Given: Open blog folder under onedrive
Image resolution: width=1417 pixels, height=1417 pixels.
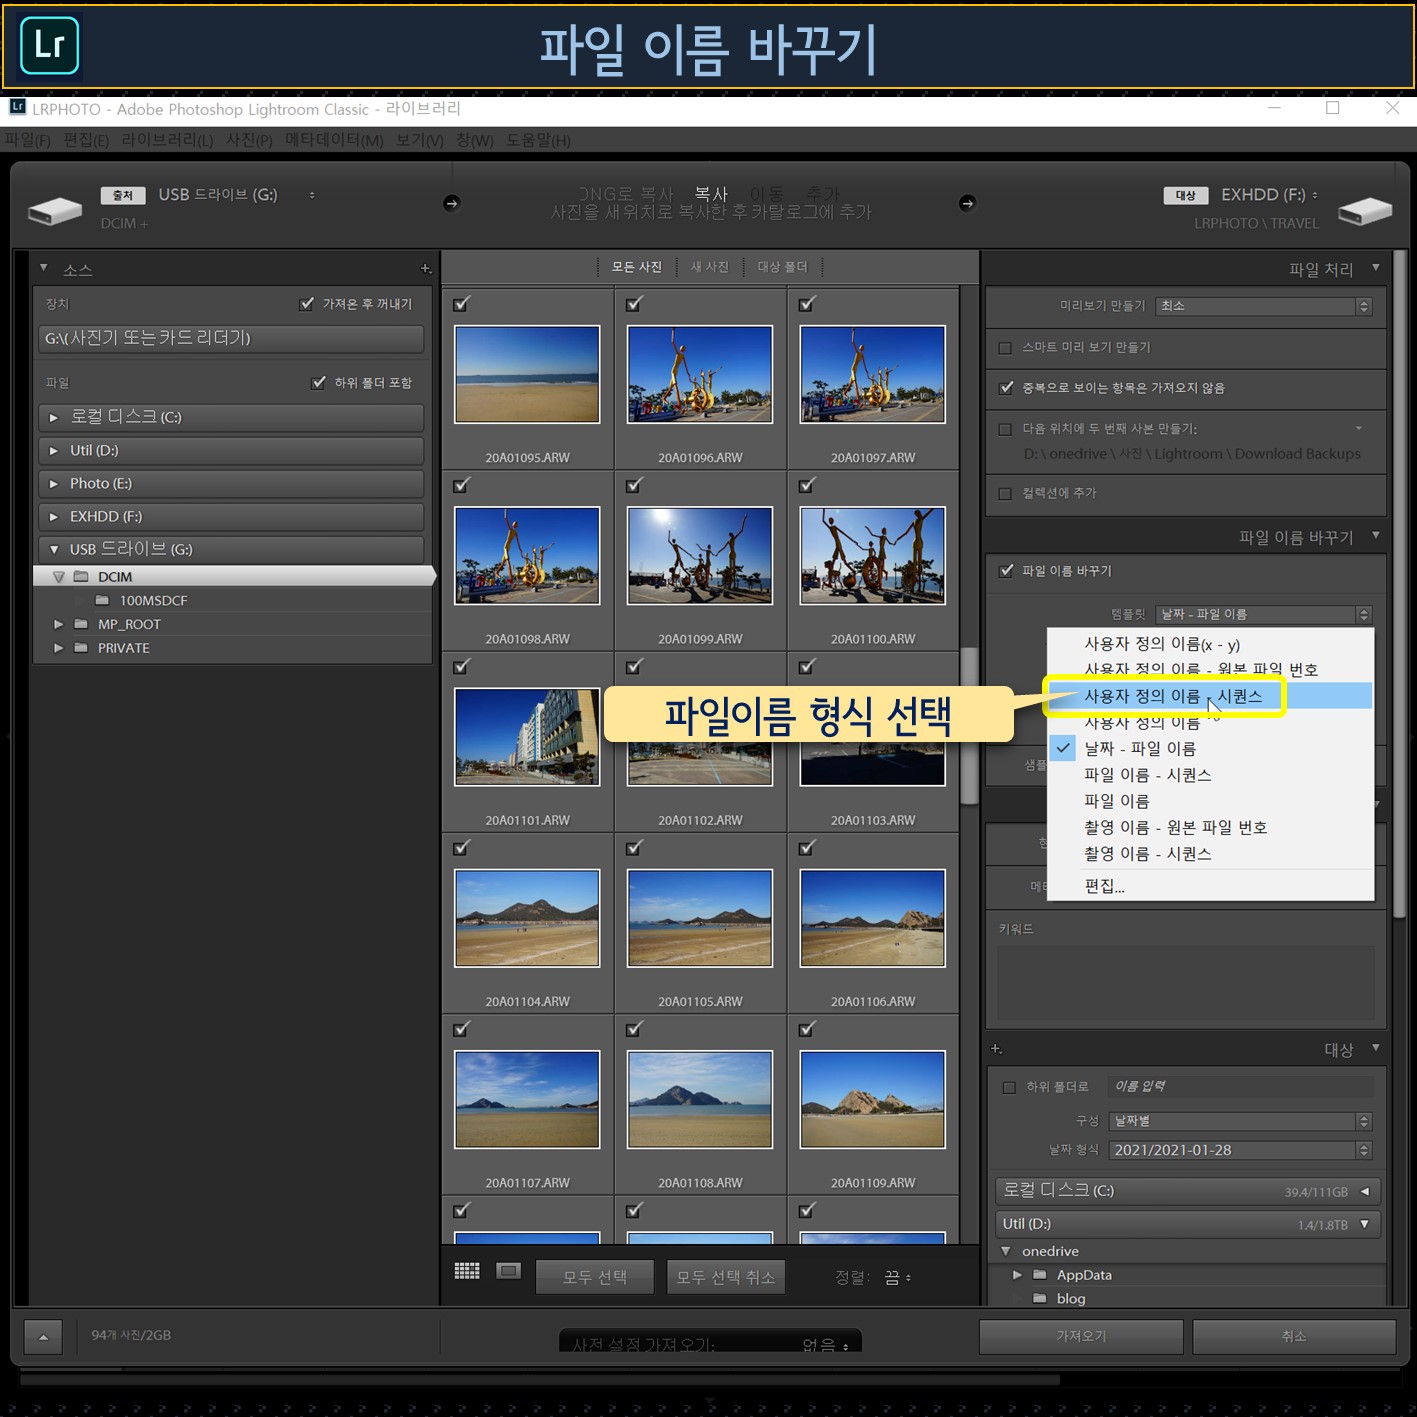Looking at the screenshot, I should (x=1071, y=1298).
